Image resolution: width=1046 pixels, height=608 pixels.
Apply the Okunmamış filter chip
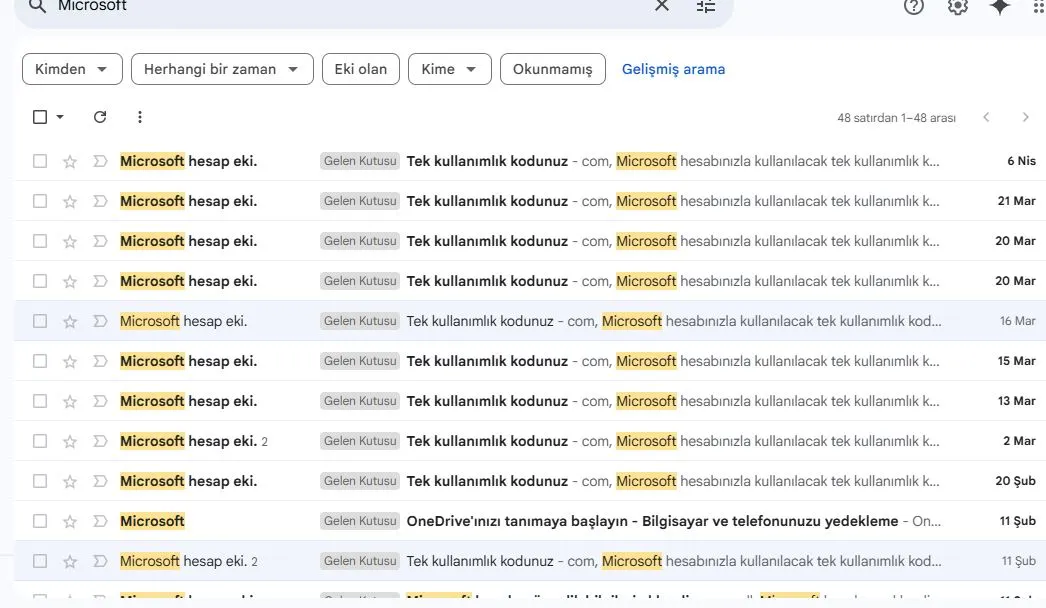(x=553, y=69)
